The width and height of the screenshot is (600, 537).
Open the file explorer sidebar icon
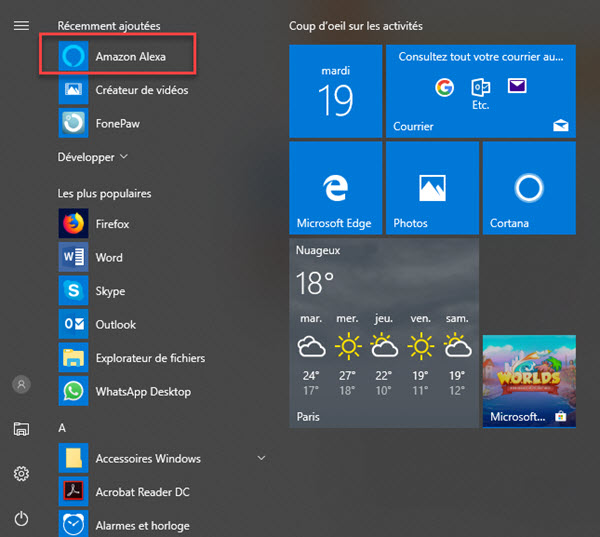coord(21,429)
